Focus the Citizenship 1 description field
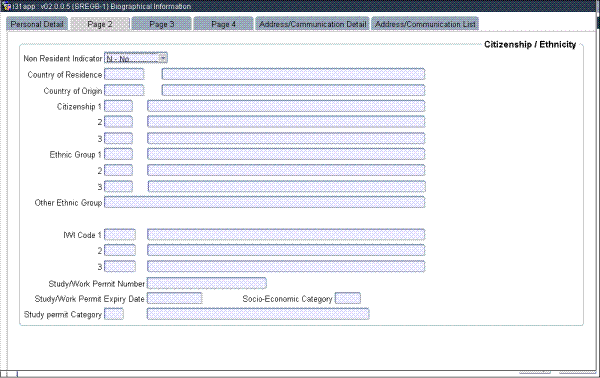 (286, 106)
